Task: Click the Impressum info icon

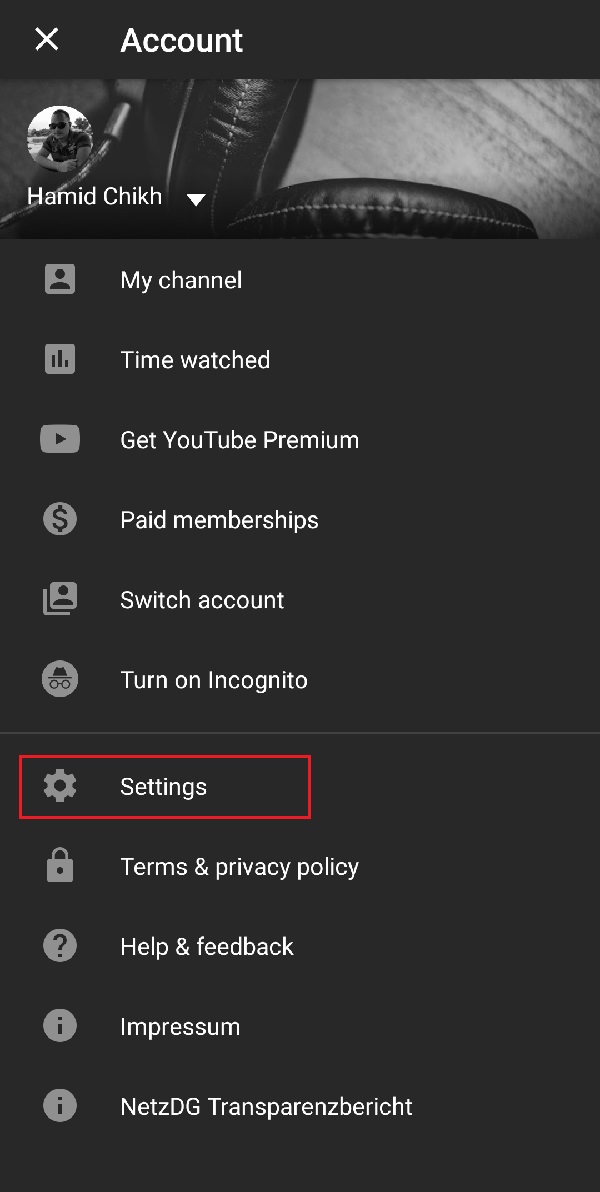Action: pyautogui.click(x=59, y=1025)
